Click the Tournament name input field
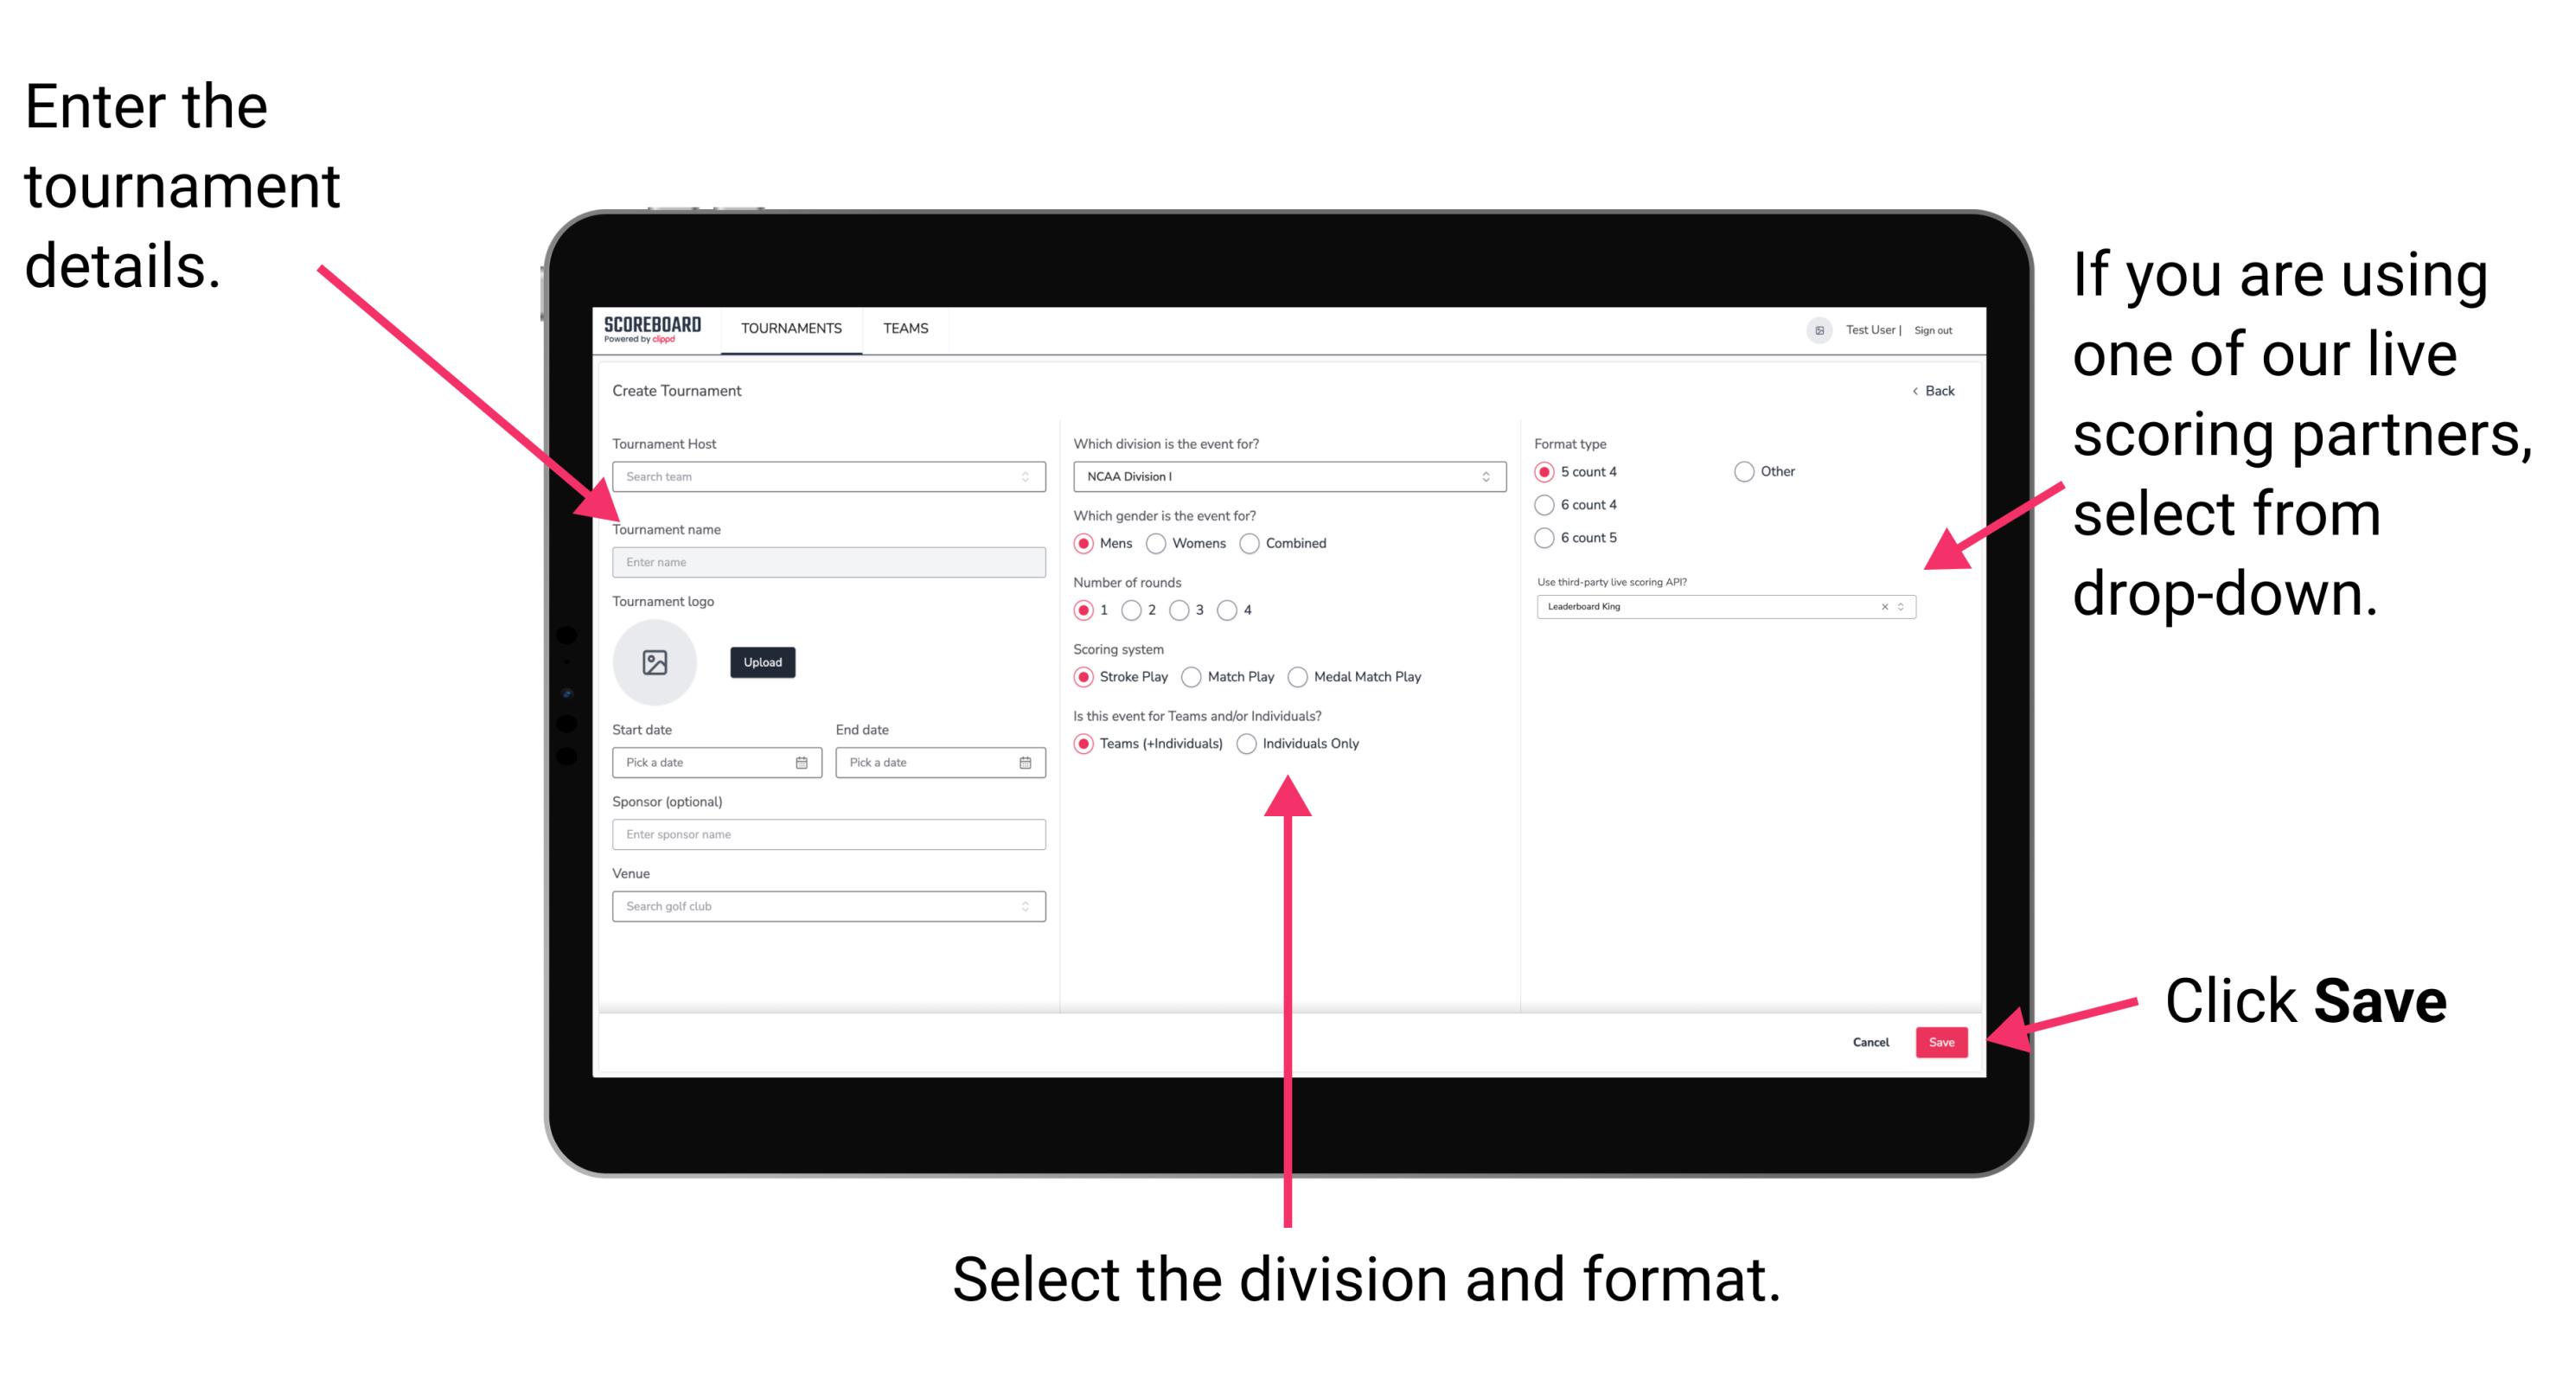The width and height of the screenshot is (2576, 1386). (x=828, y=560)
